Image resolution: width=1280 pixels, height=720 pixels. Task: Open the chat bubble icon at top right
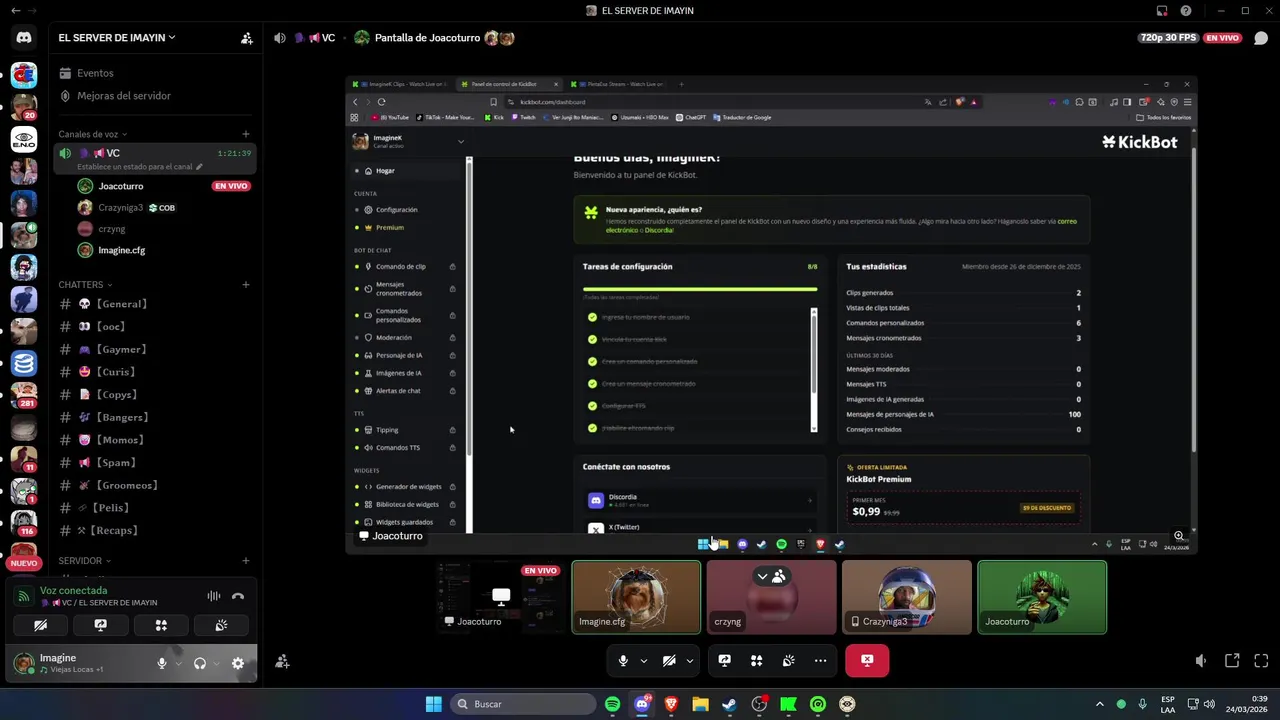click(1260, 38)
